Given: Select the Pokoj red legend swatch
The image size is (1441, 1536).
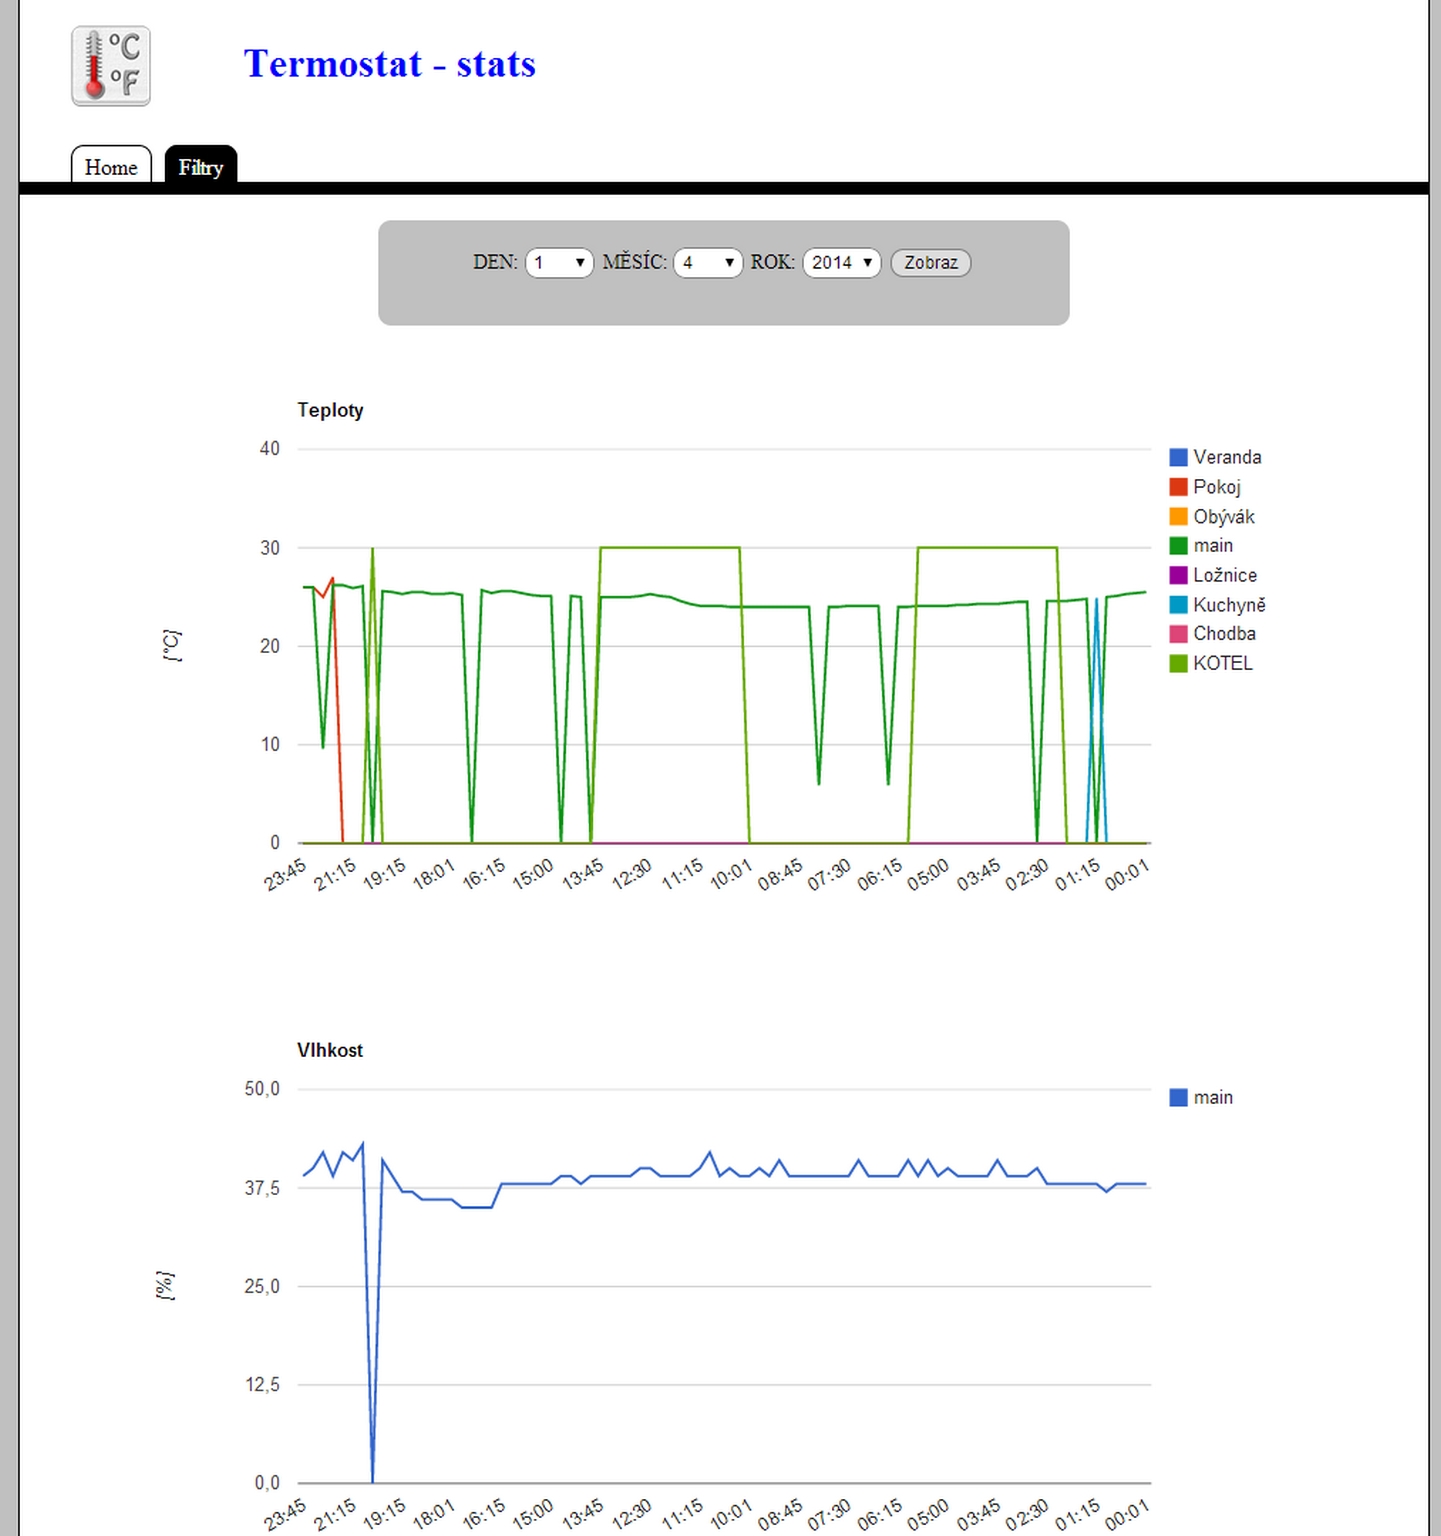Looking at the screenshot, I should click(1178, 487).
